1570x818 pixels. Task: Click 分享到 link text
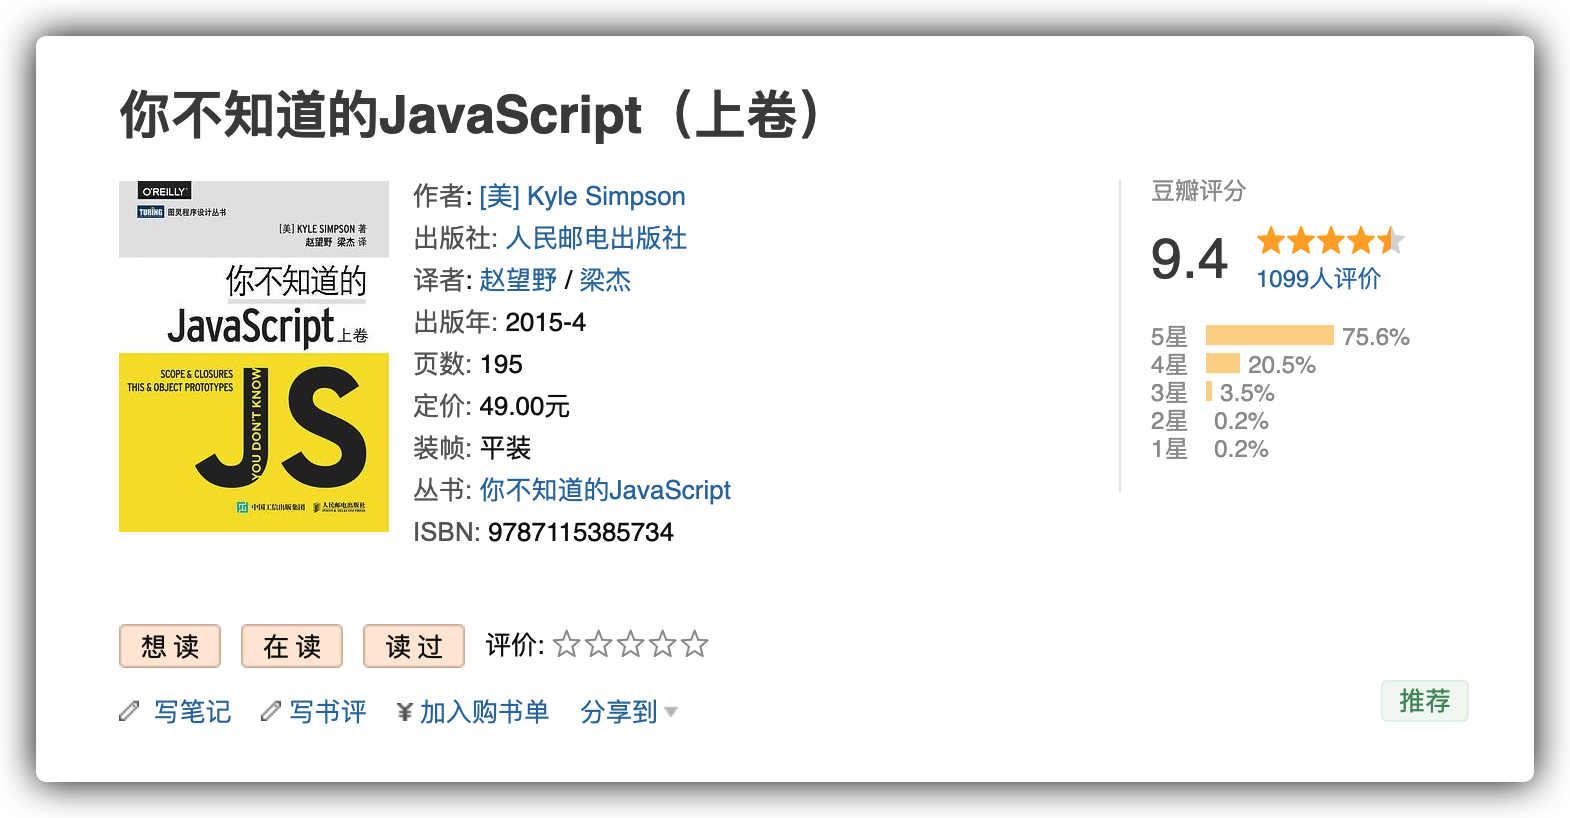click(x=619, y=712)
